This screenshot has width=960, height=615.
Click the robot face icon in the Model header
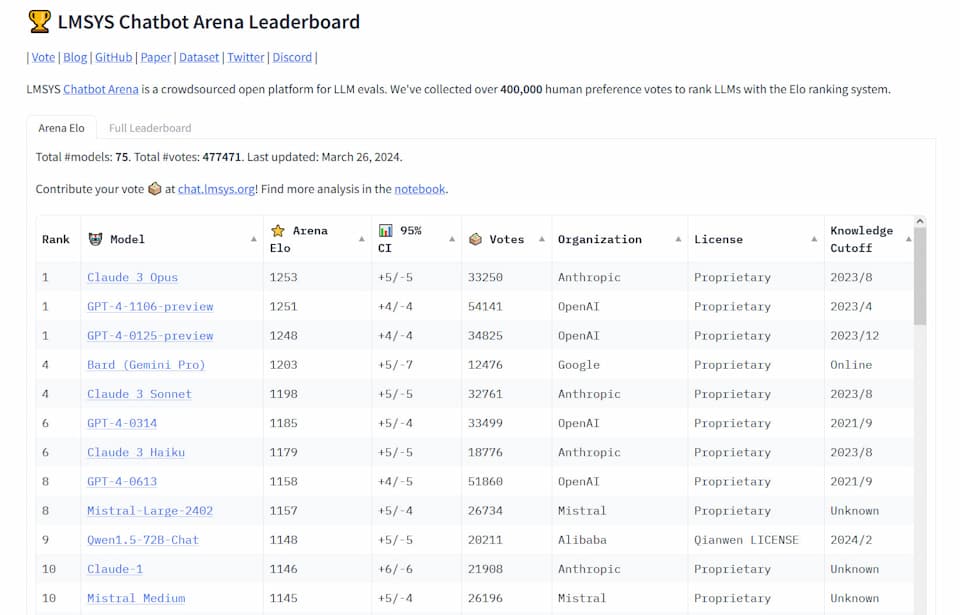[x=96, y=239]
